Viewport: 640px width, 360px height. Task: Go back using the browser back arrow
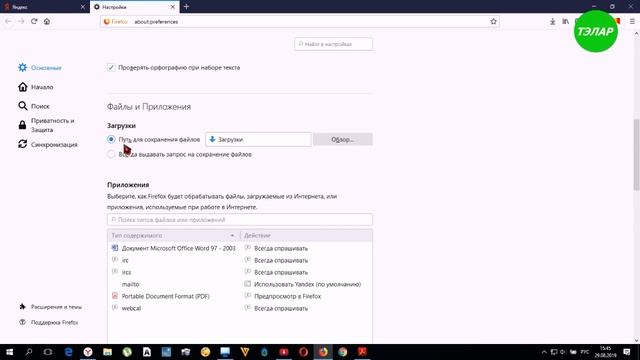(x=8, y=21)
